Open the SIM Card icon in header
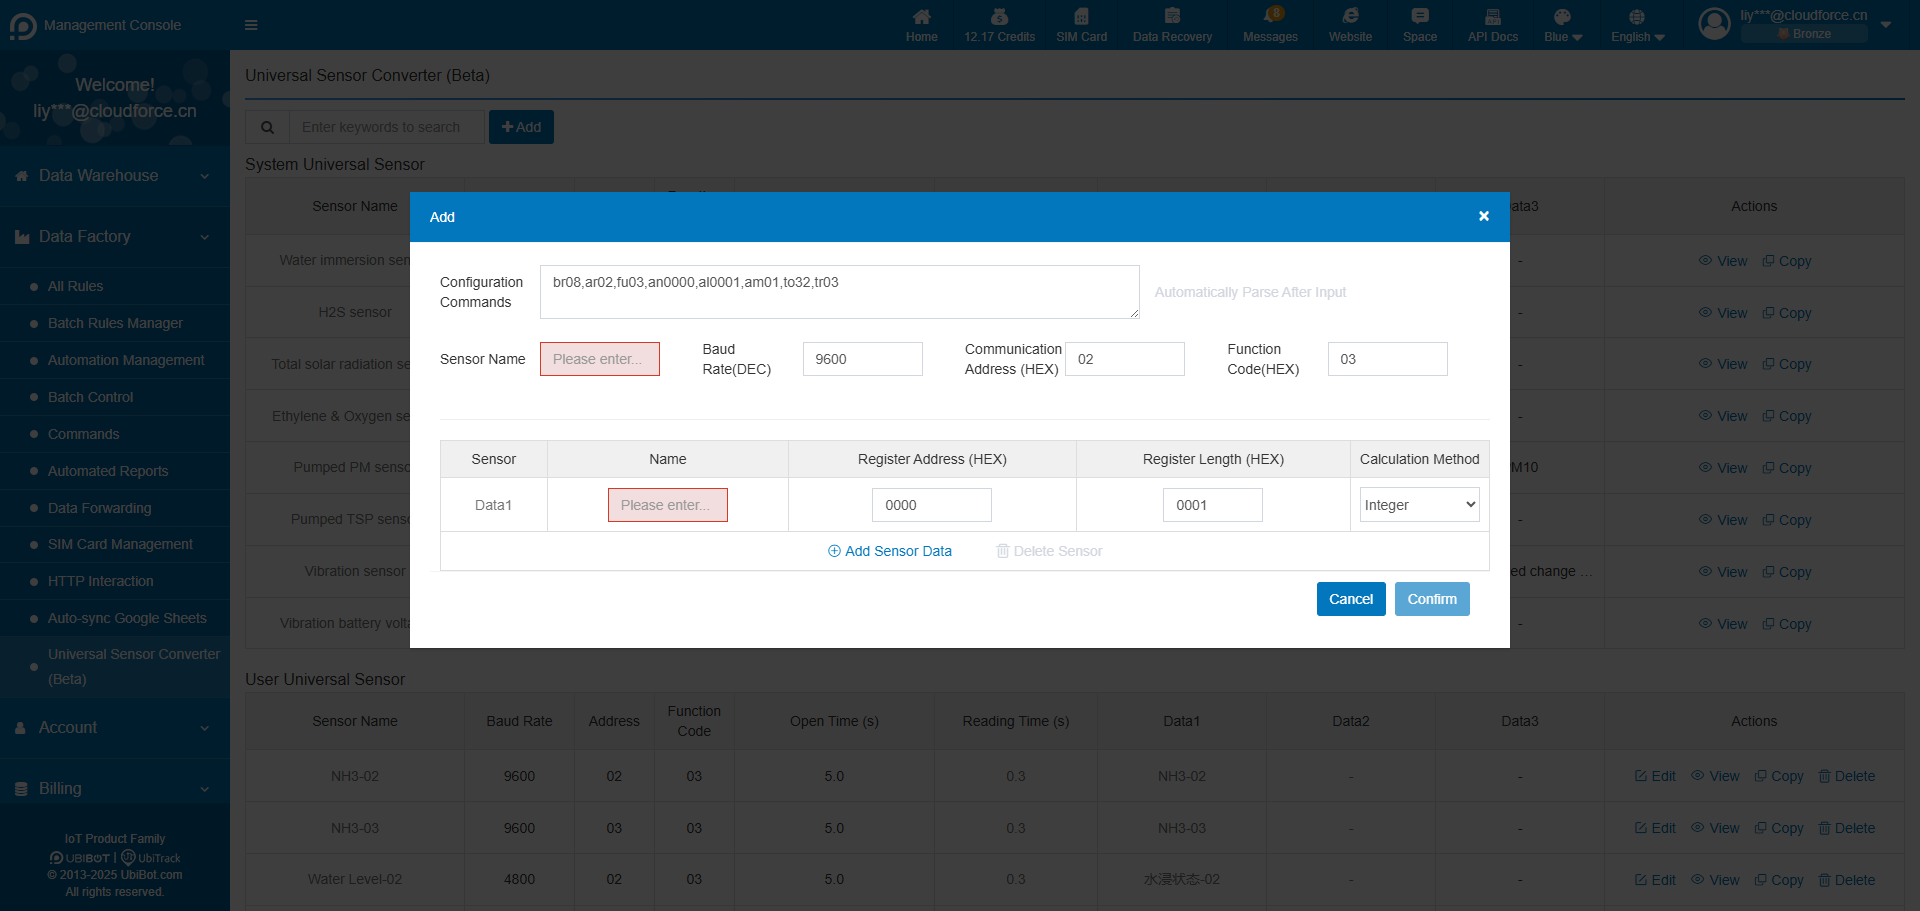This screenshot has height=911, width=1920. 1081,17
